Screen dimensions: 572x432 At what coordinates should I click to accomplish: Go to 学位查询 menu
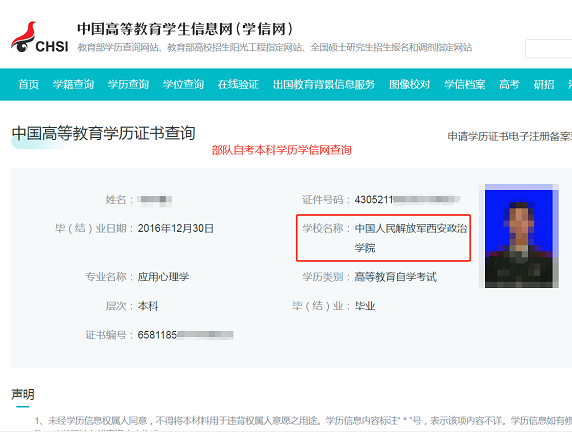pyautogui.click(x=183, y=84)
